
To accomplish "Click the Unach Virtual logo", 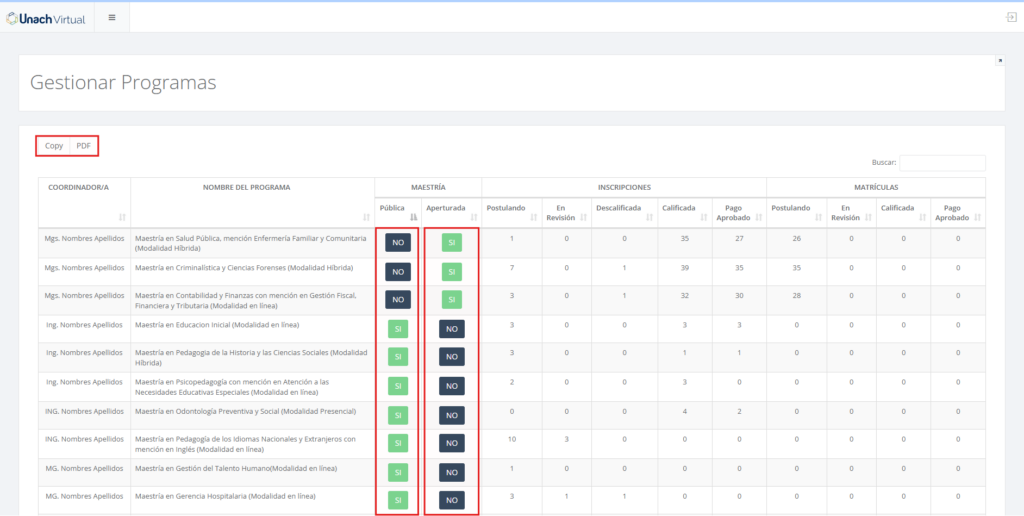I will click(46, 18).
